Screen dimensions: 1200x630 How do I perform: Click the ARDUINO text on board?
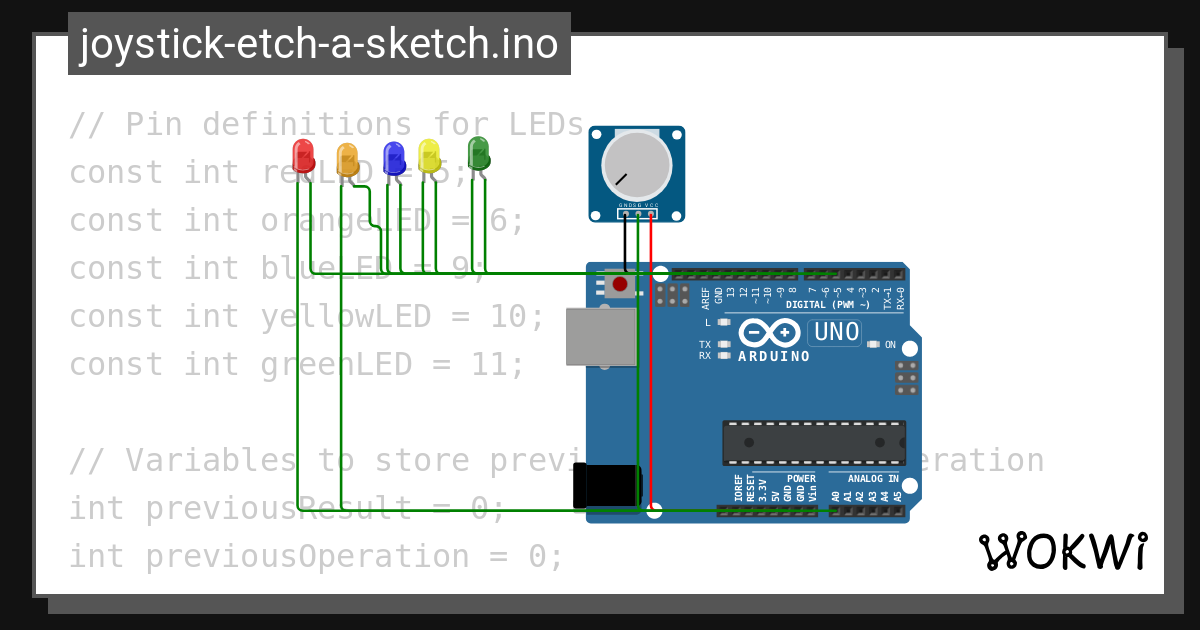pos(774,357)
